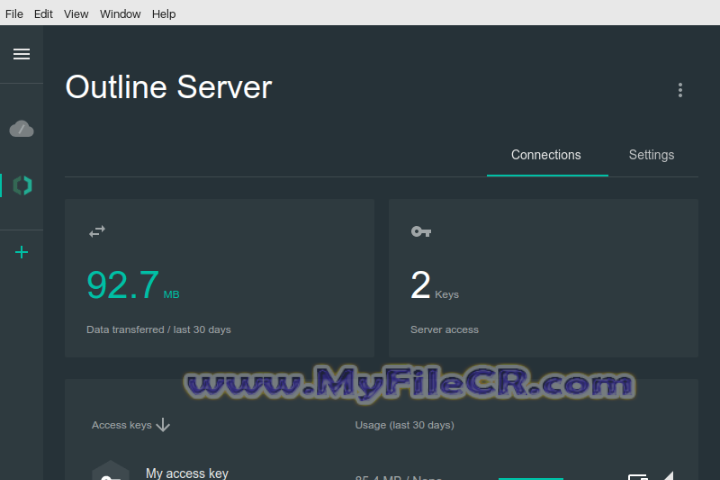Switch to the Connections tab
The image size is (720, 480).
[546, 155]
